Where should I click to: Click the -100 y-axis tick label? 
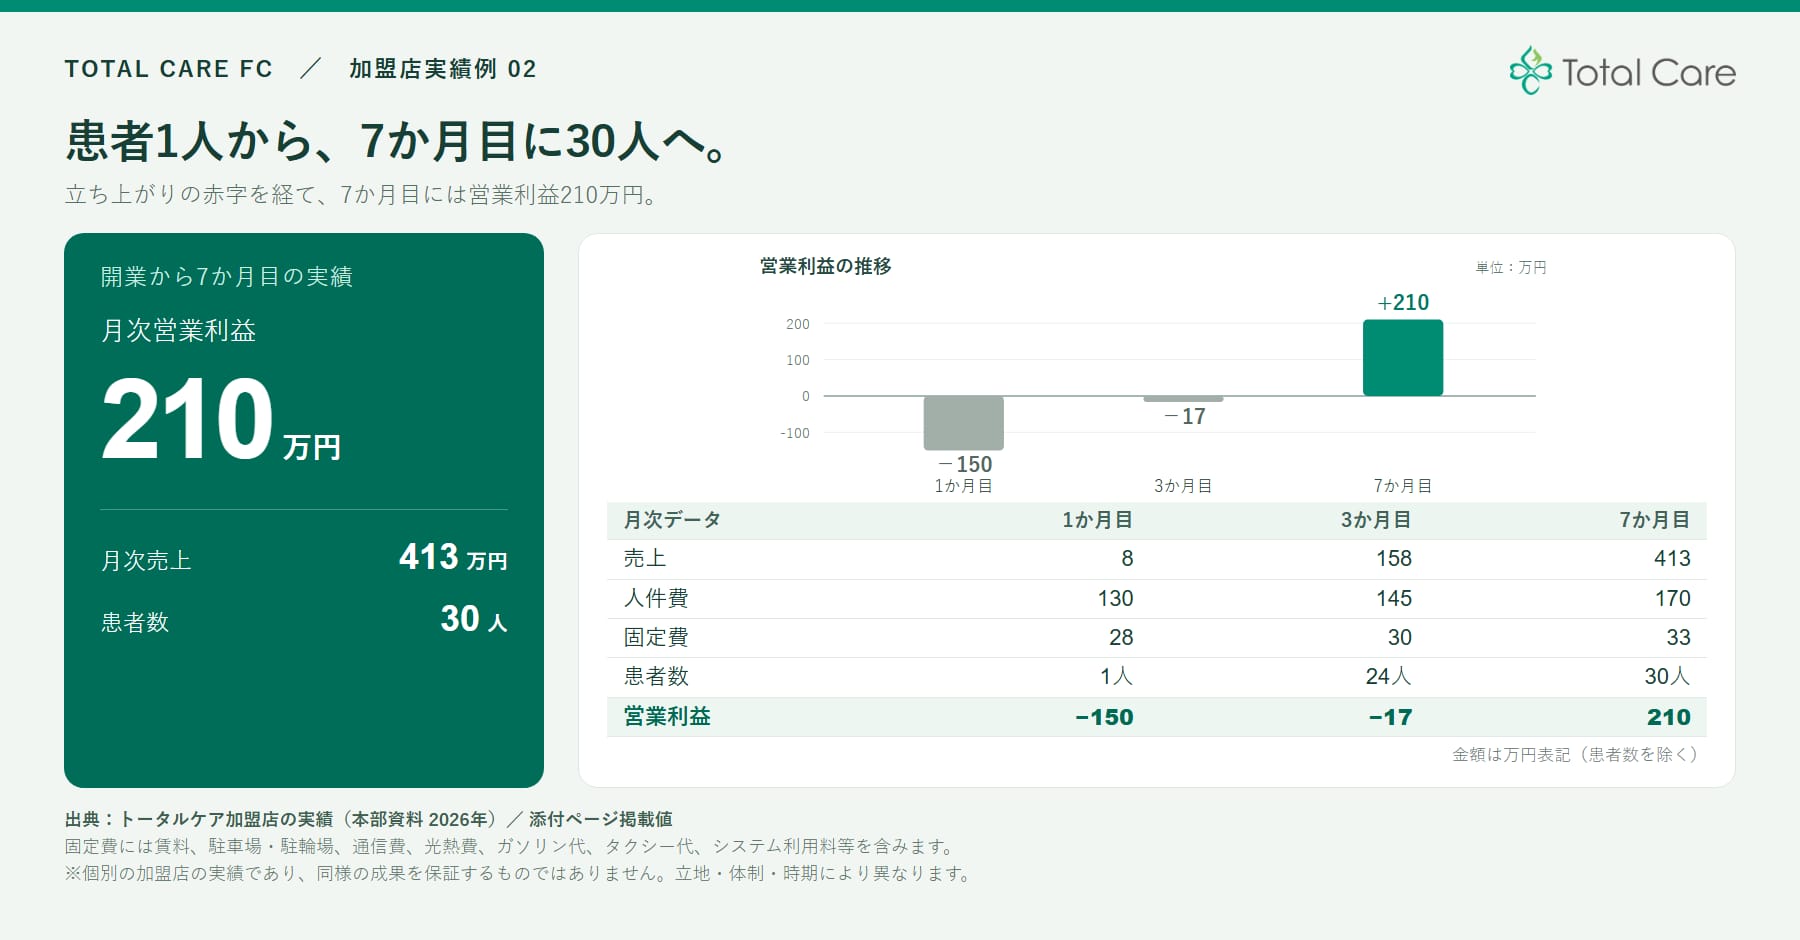pyautogui.click(x=795, y=433)
